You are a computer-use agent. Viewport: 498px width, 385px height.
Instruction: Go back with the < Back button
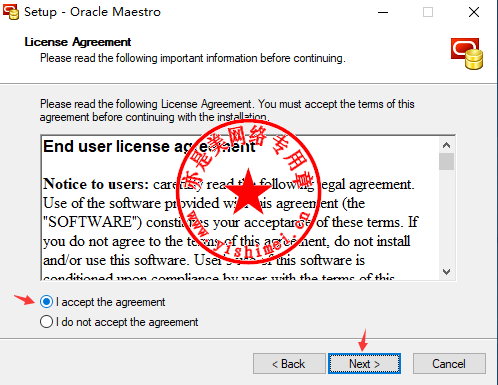coord(289,364)
